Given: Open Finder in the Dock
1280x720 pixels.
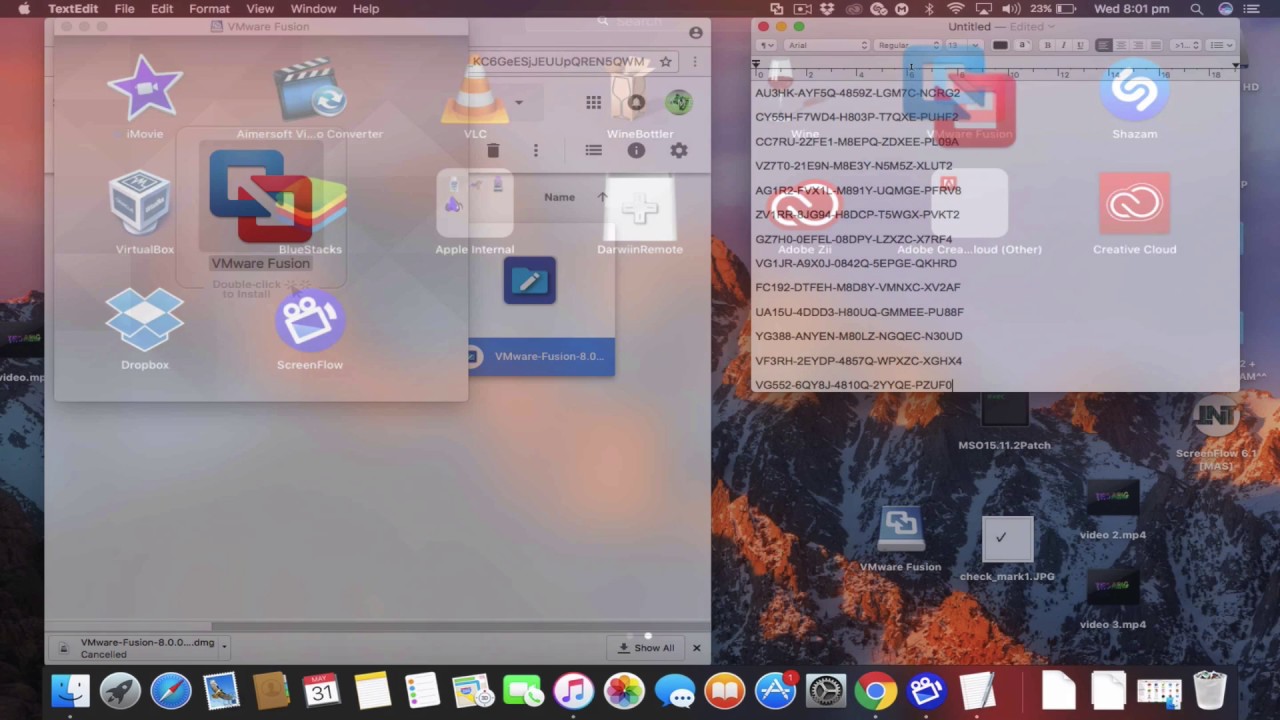Looking at the screenshot, I should point(70,691).
